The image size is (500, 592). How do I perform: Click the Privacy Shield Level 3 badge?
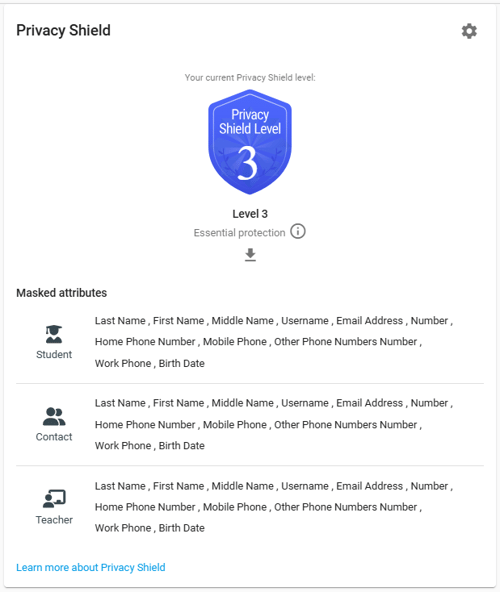pyautogui.click(x=250, y=142)
